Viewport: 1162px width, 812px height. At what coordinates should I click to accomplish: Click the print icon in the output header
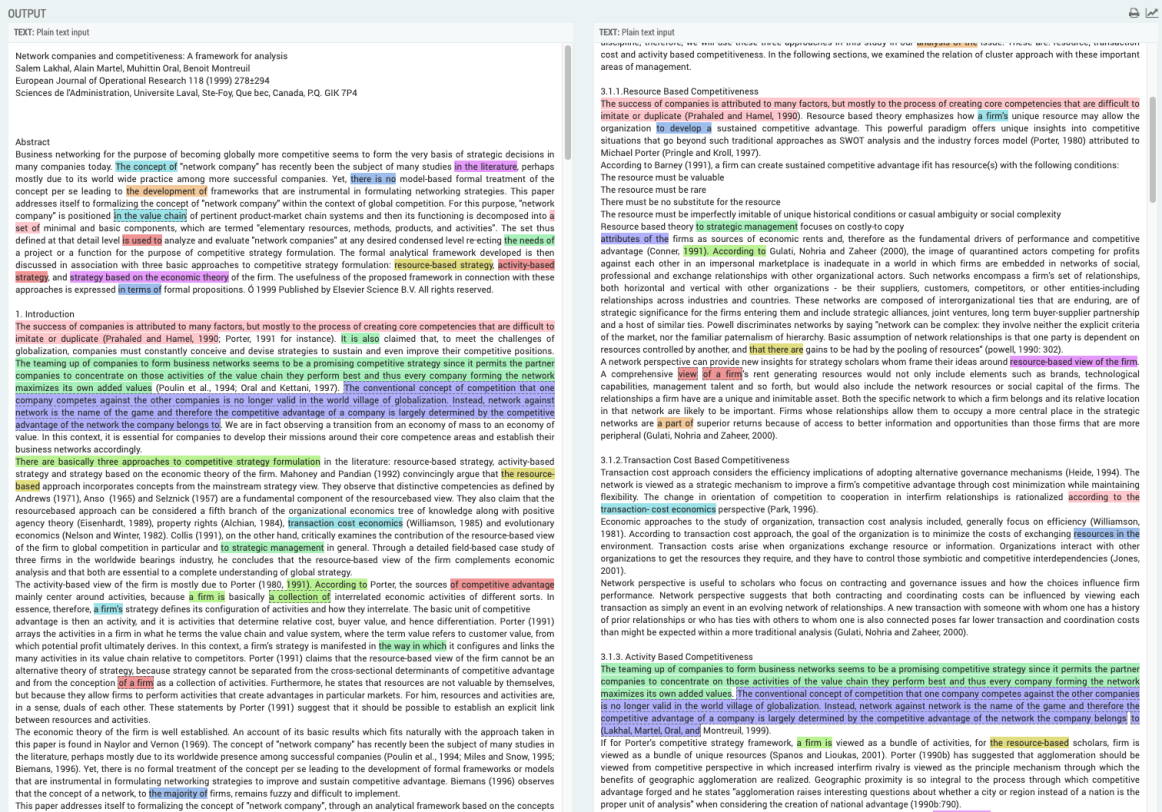click(x=1133, y=13)
